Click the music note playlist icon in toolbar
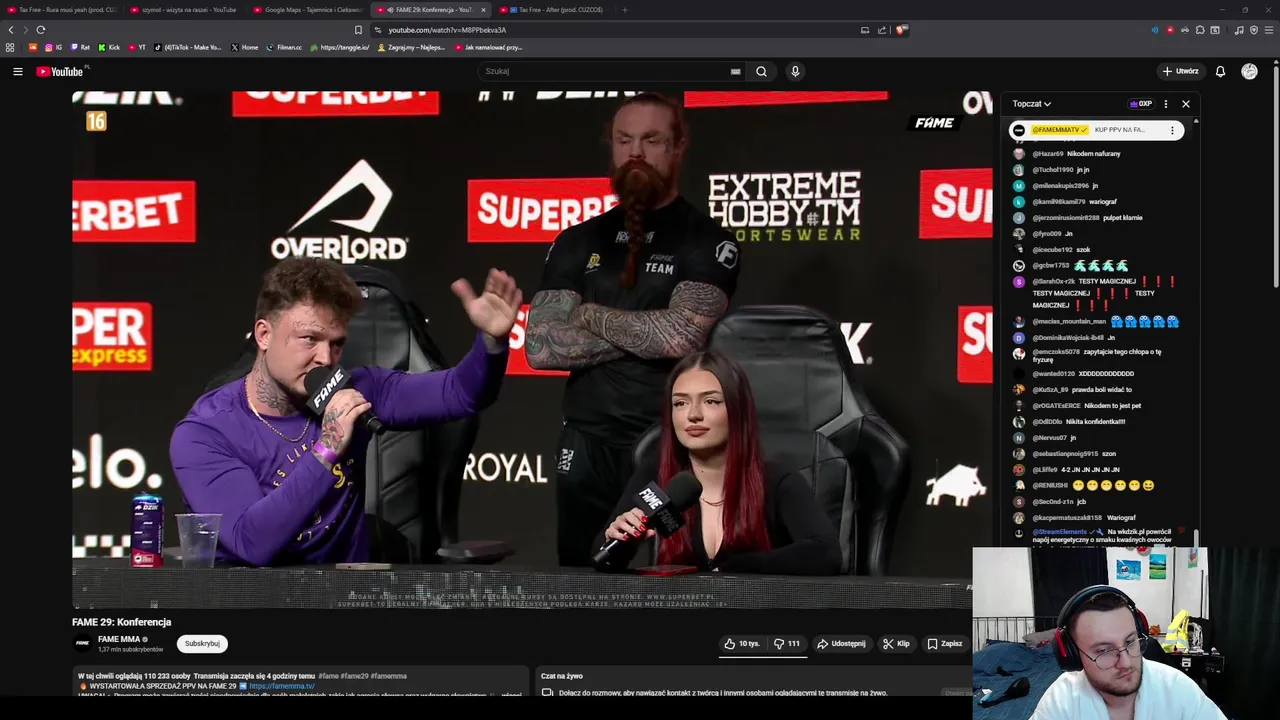 pos(1239,30)
